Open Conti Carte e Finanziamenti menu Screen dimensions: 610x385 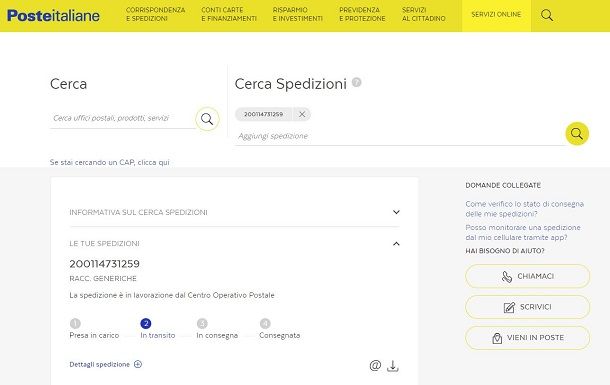pyautogui.click(x=229, y=14)
